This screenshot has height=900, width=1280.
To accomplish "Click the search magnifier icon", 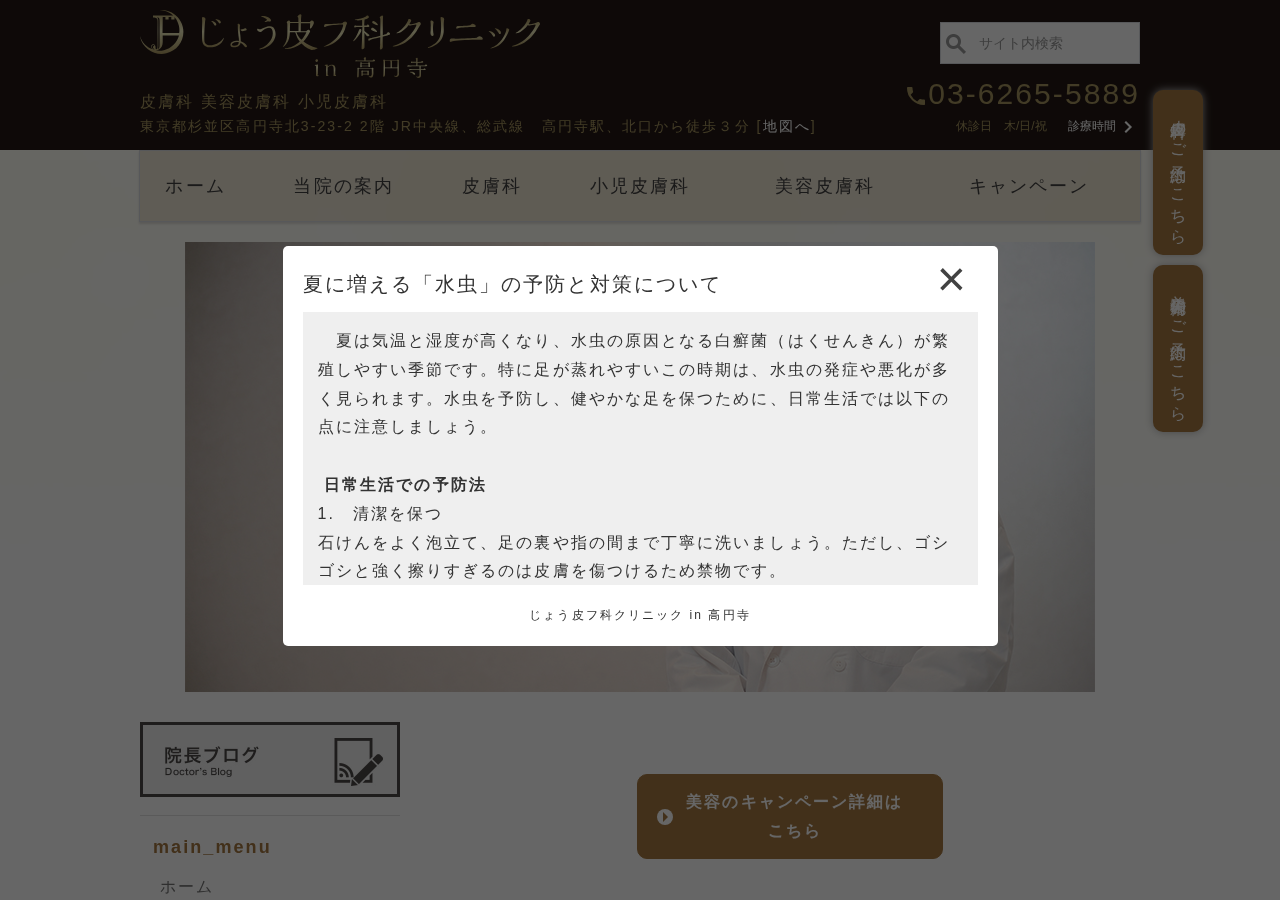I will click(956, 44).
